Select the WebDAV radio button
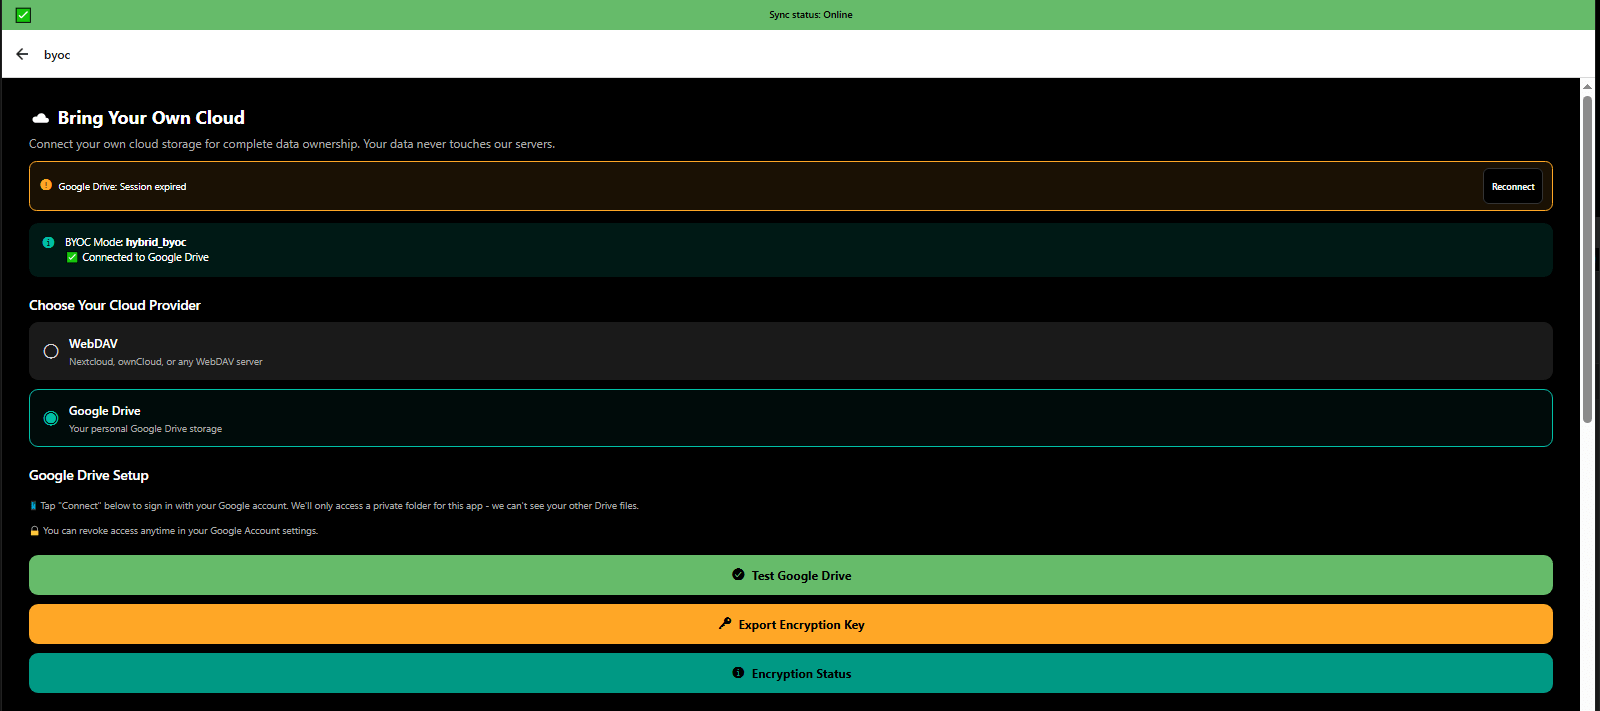This screenshot has height=711, width=1600. (51, 351)
